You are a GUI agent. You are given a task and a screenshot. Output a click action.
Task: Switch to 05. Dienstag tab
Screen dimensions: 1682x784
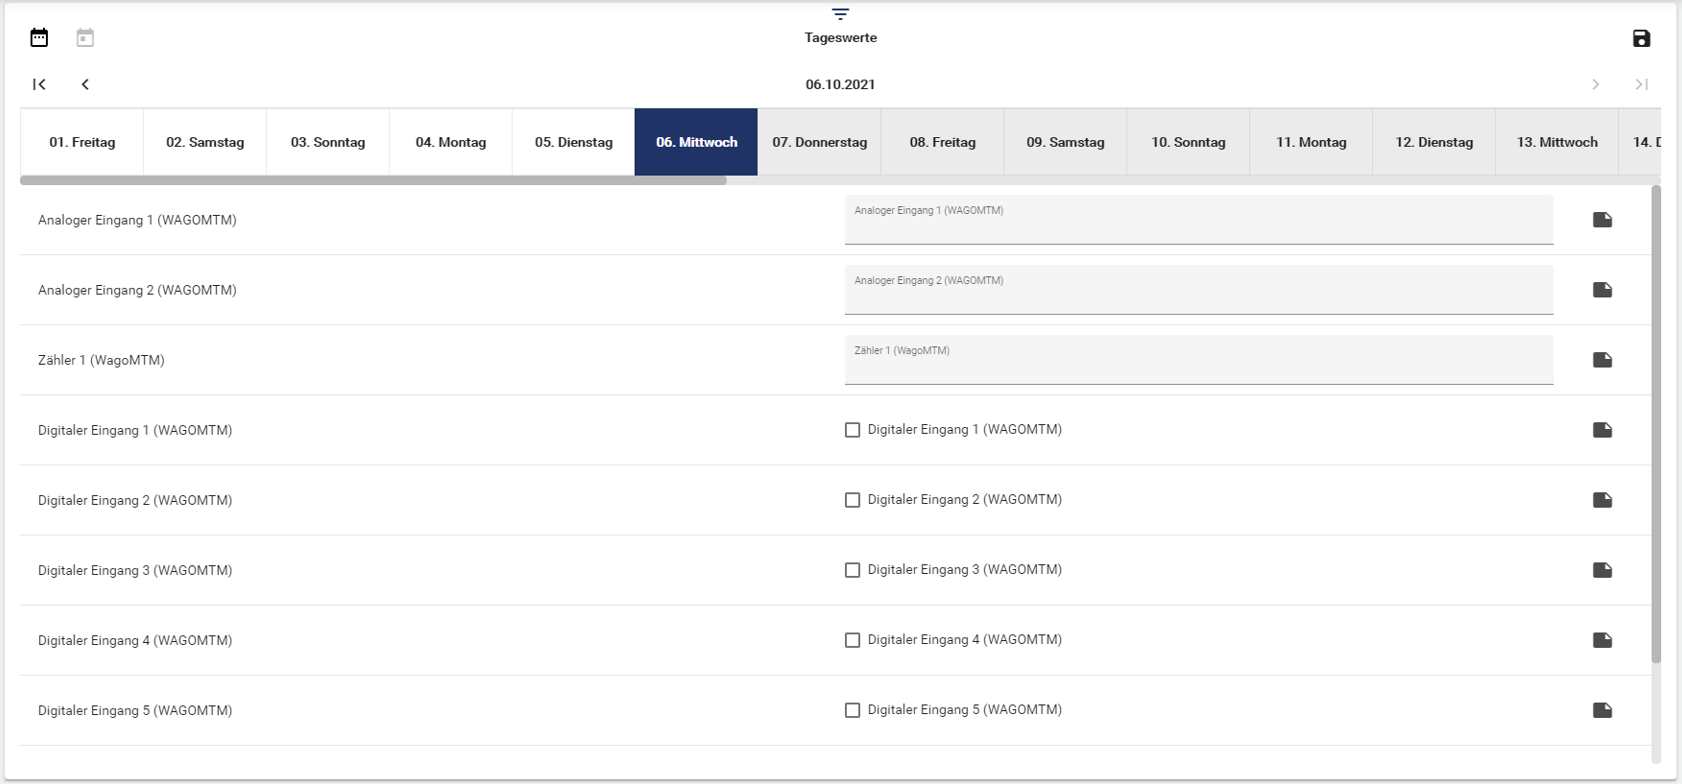click(573, 142)
